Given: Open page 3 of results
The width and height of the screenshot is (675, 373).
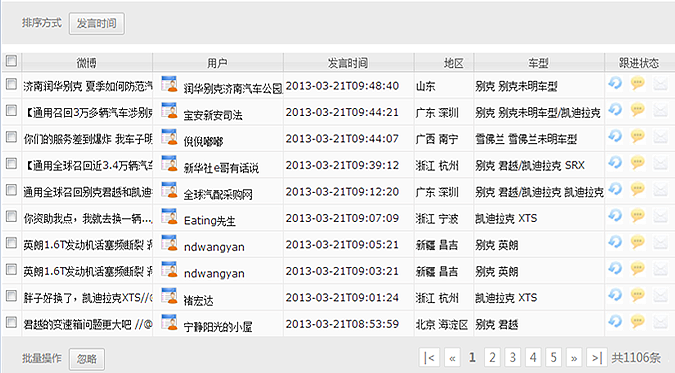Looking at the screenshot, I should (513, 357).
